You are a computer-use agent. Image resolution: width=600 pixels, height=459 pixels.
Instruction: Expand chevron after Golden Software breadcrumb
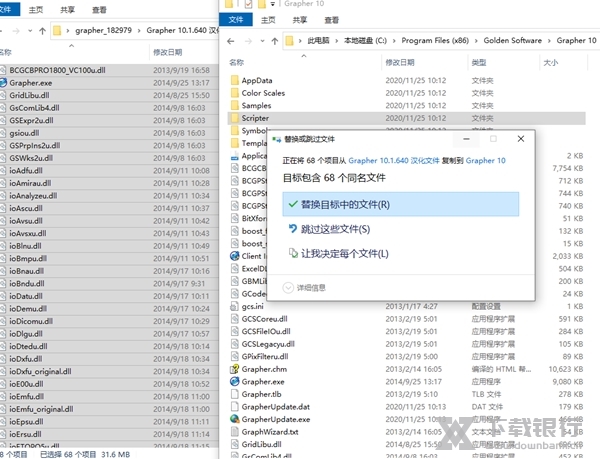[549, 41]
